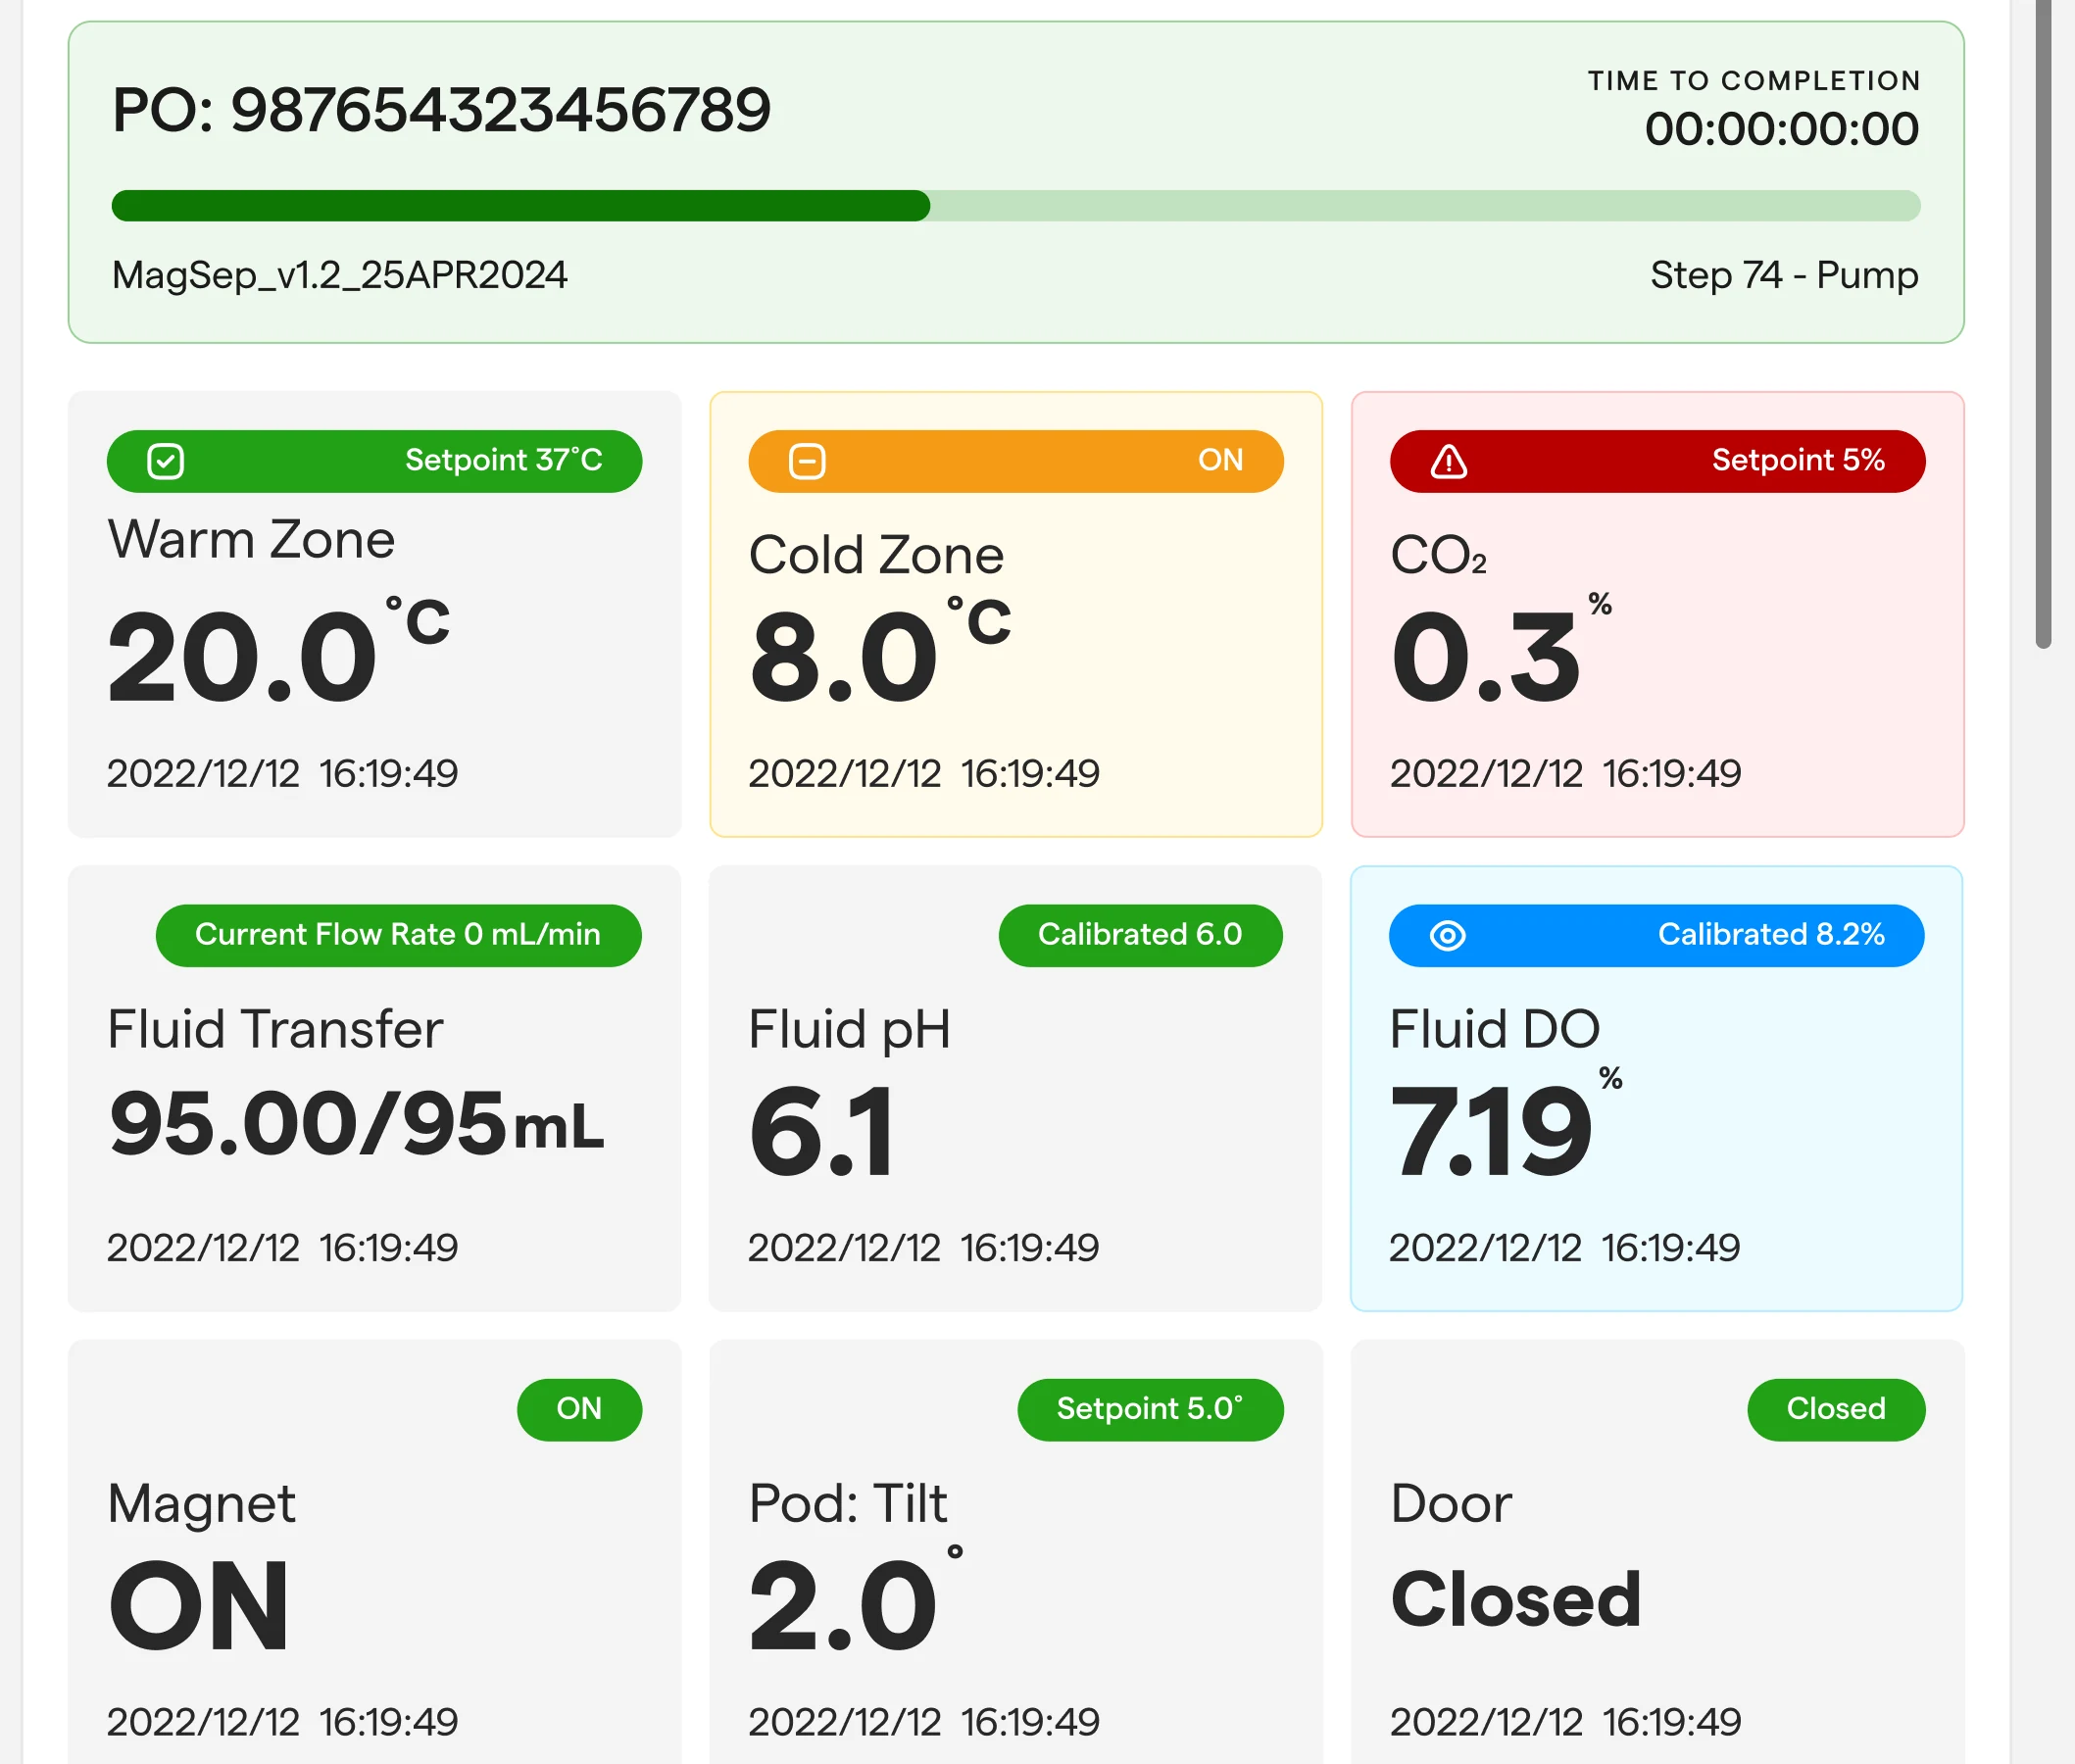Viewport: 2075px width, 1764px height.
Task: Click the CO₂ card title
Action: [1438, 555]
